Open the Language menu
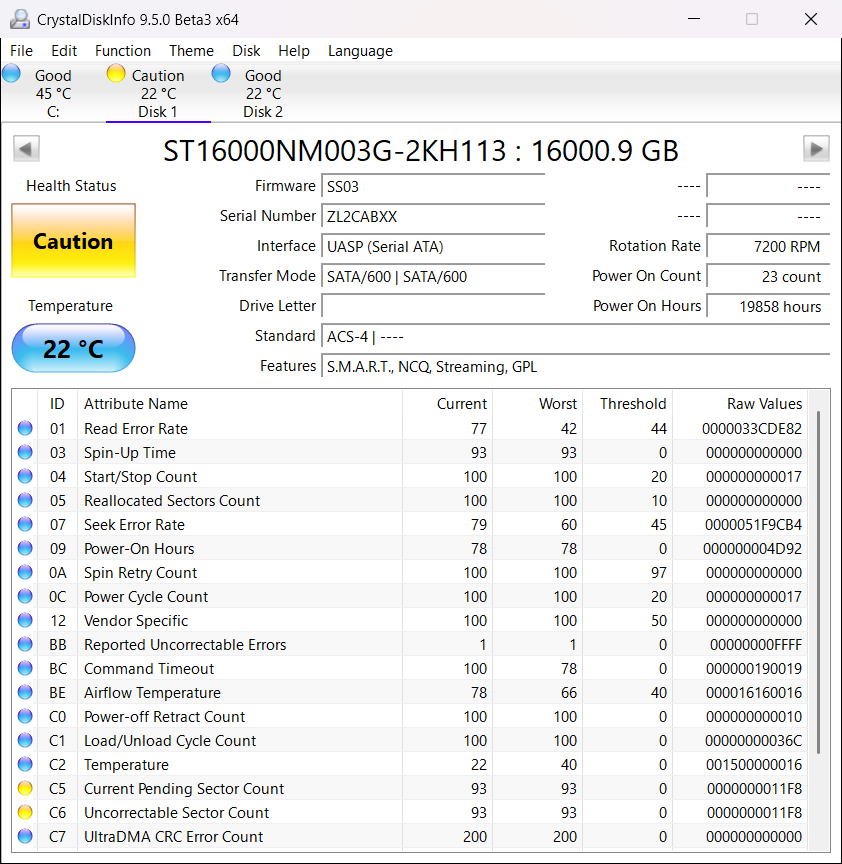Viewport: 842px width, 864px height. 360,51
